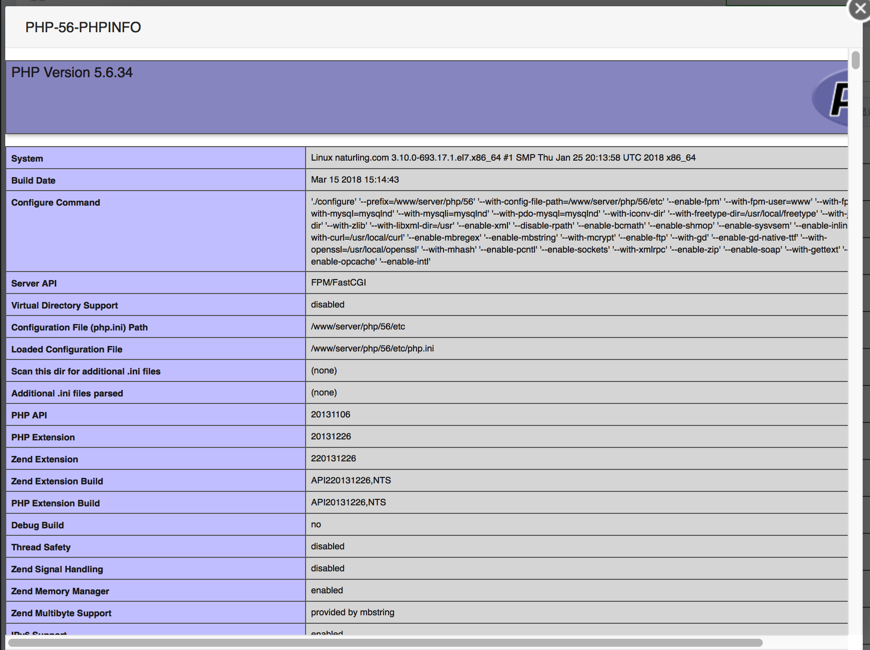Click the disabled value for Zend Signal Handling

pyautogui.click(x=327, y=568)
